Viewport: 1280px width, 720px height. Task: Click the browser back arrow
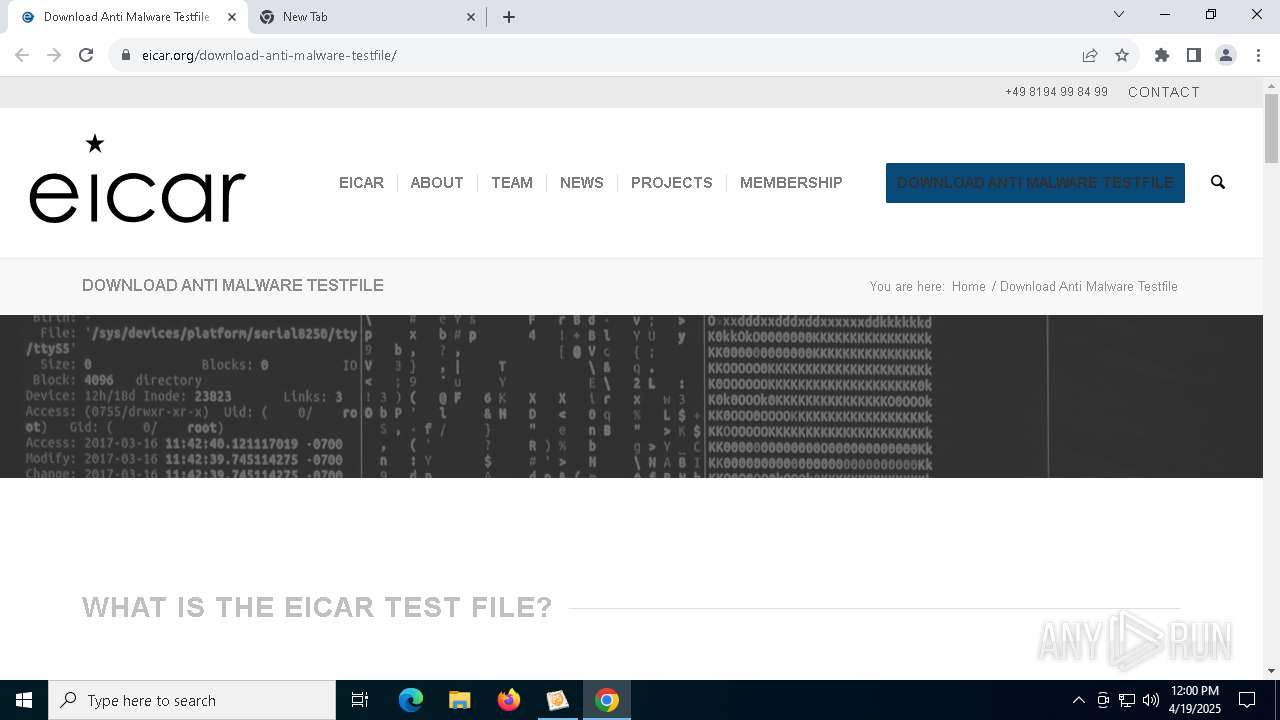coord(22,55)
